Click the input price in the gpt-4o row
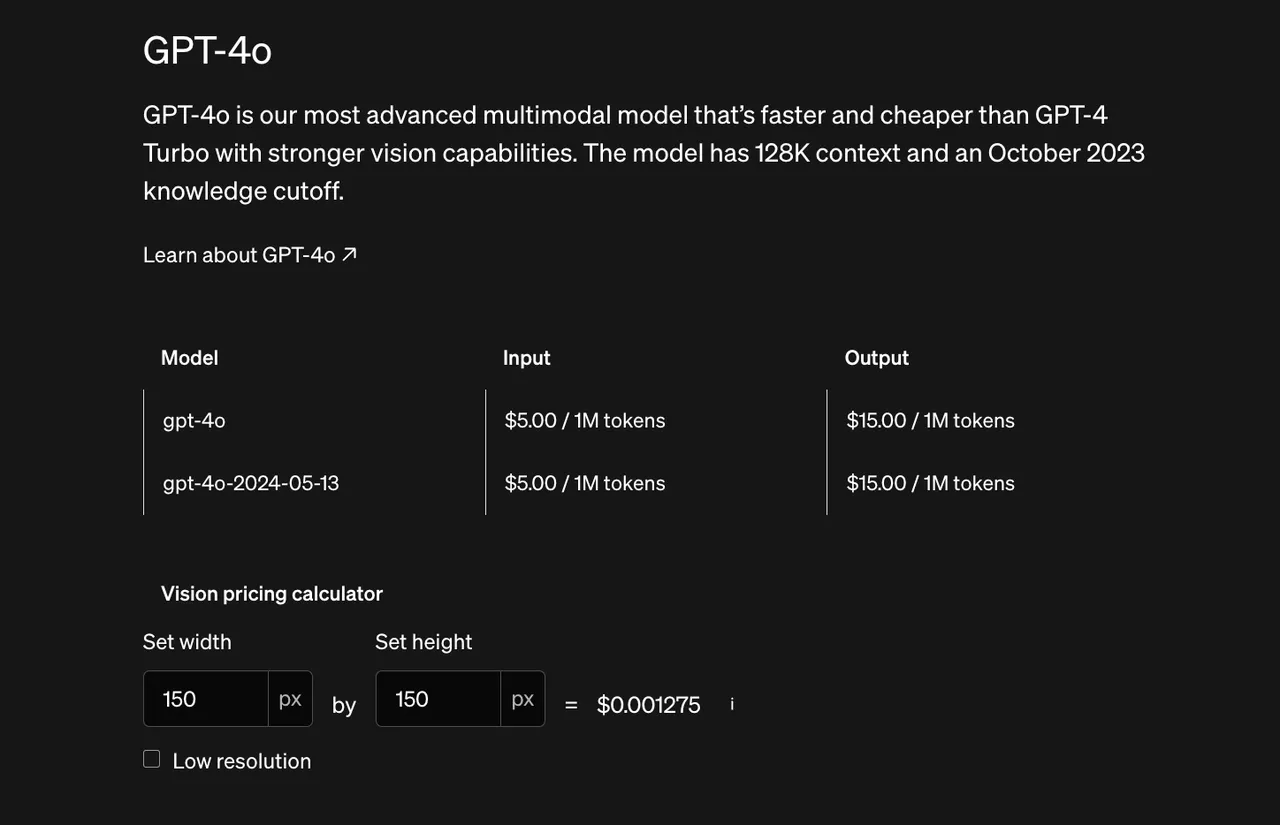The height and width of the screenshot is (825, 1280). [585, 421]
